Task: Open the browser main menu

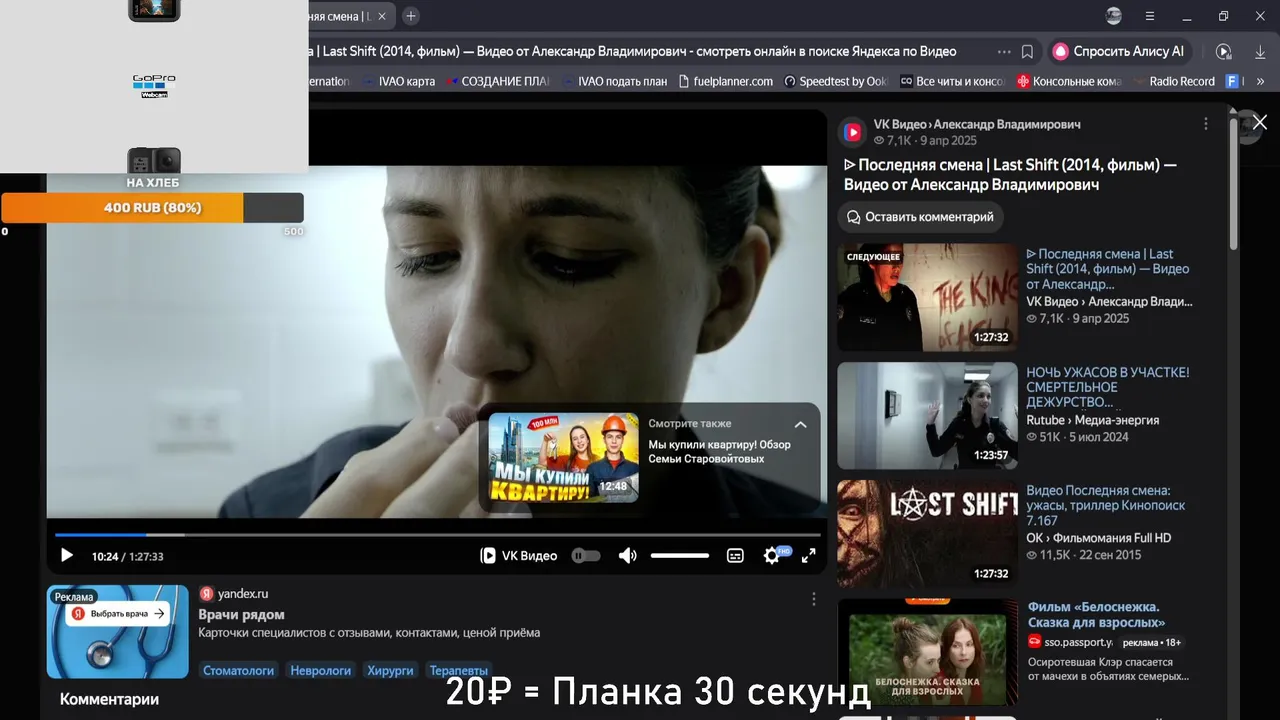Action: (x=1150, y=16)
